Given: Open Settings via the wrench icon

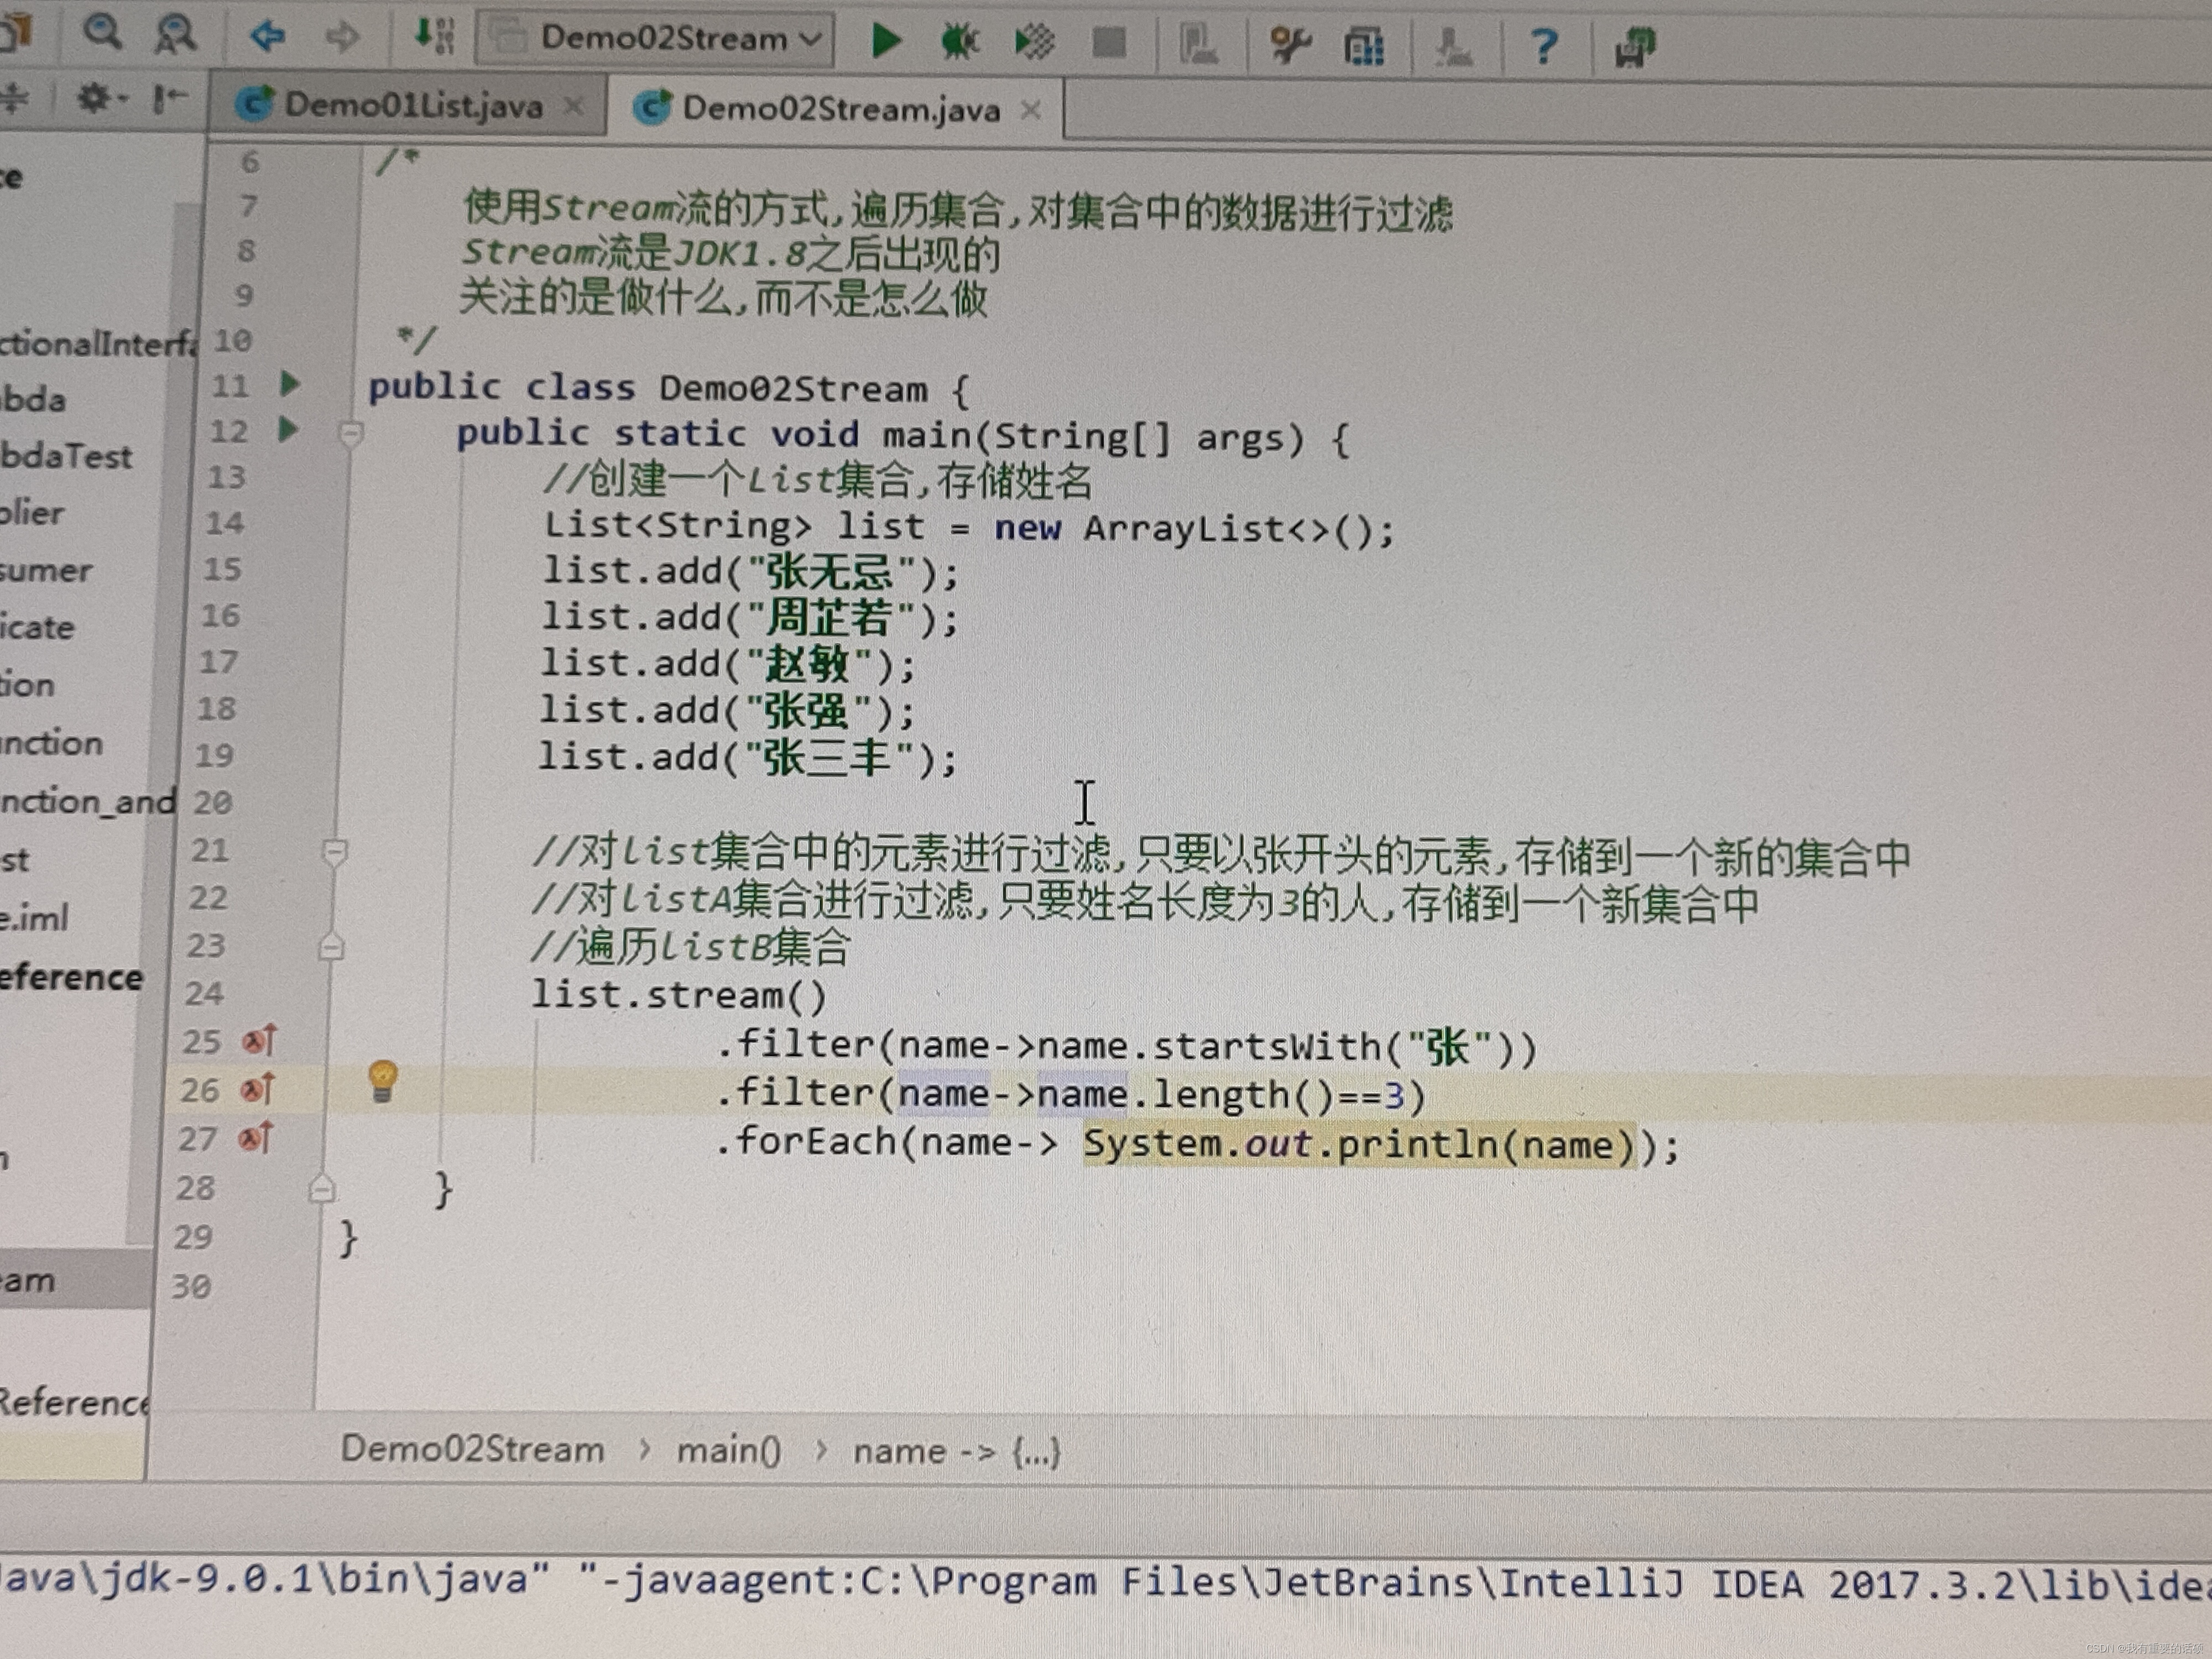Looking at the screenshot, I should tap(1289, 45).
